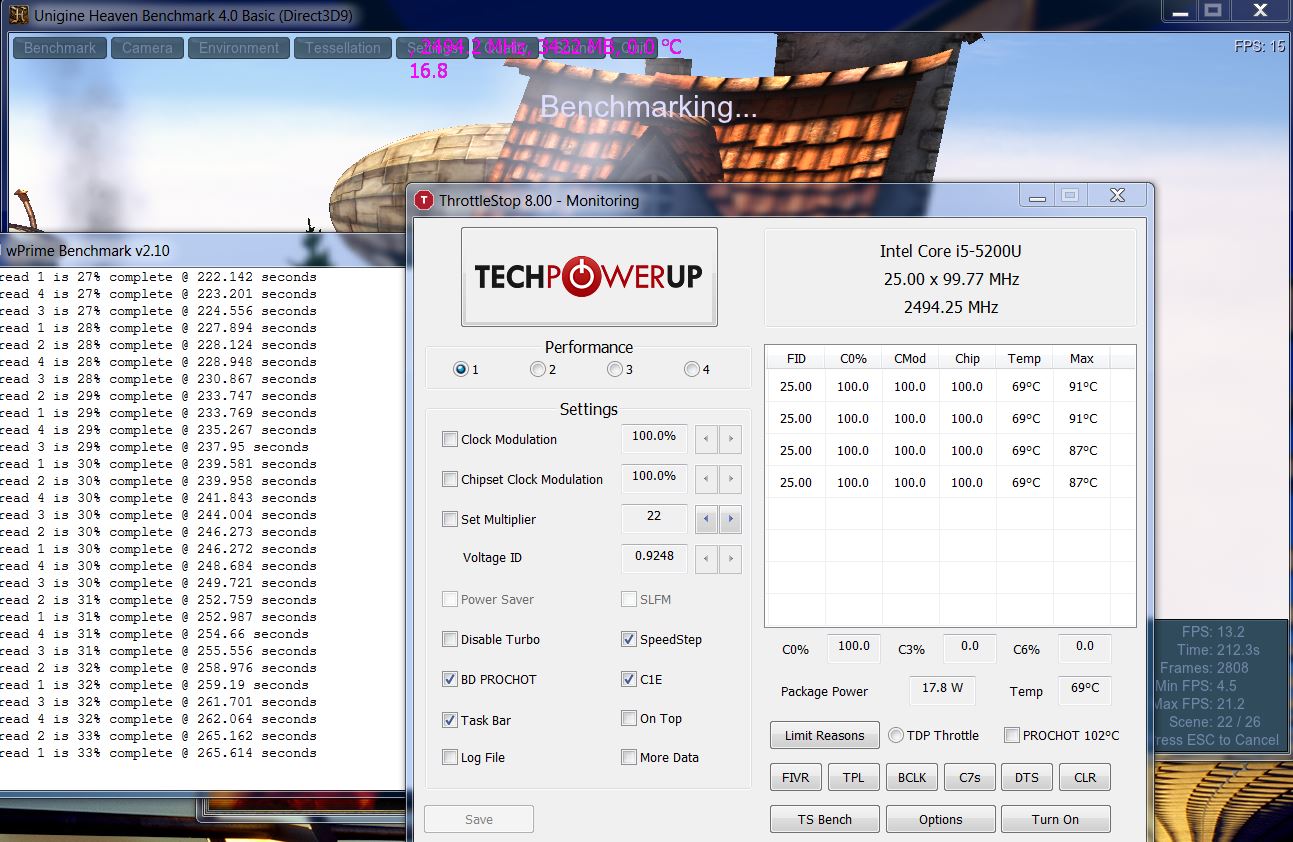Click 'Scene: 22 / 26' in Heaven stats

click(1214, 722)
